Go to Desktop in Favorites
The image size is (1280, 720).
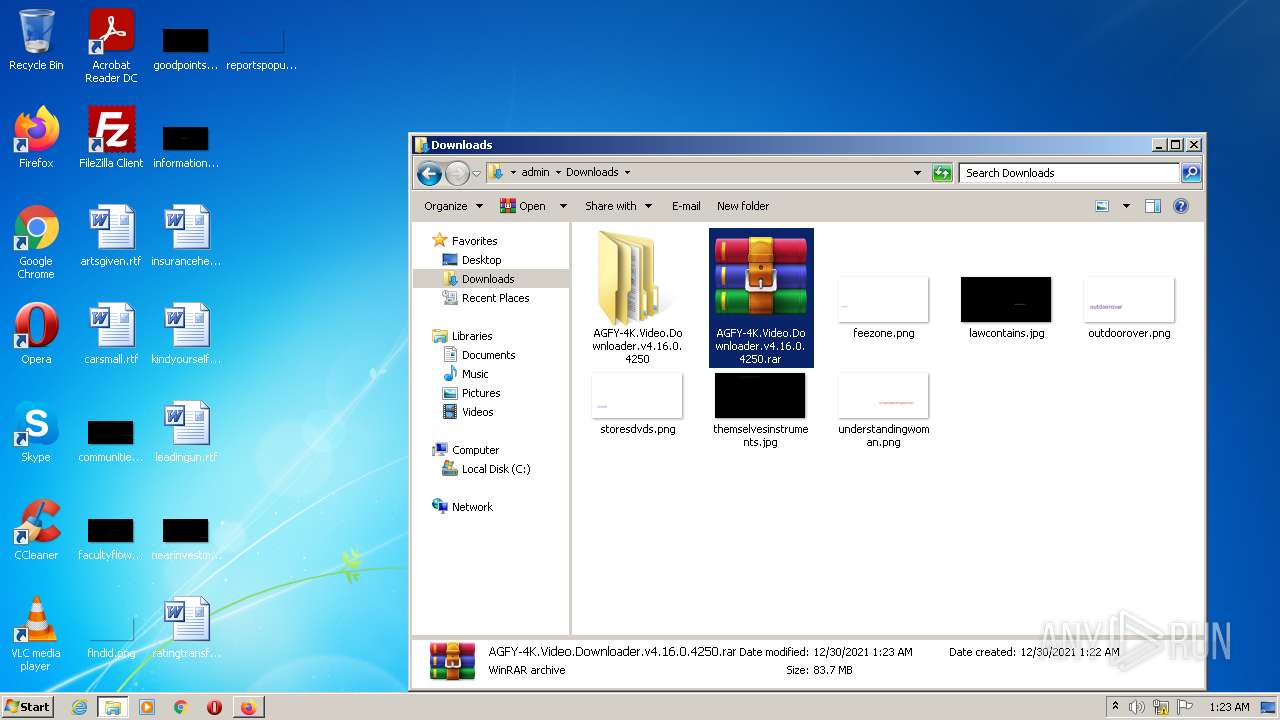[x=481, y=260]
